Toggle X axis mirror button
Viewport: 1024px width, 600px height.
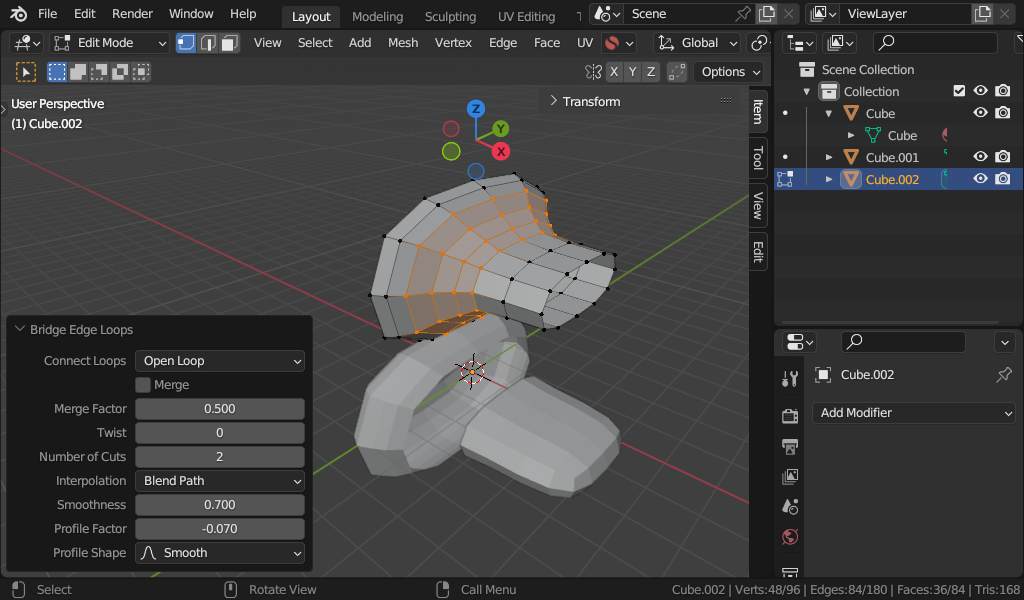click(613, 72)
